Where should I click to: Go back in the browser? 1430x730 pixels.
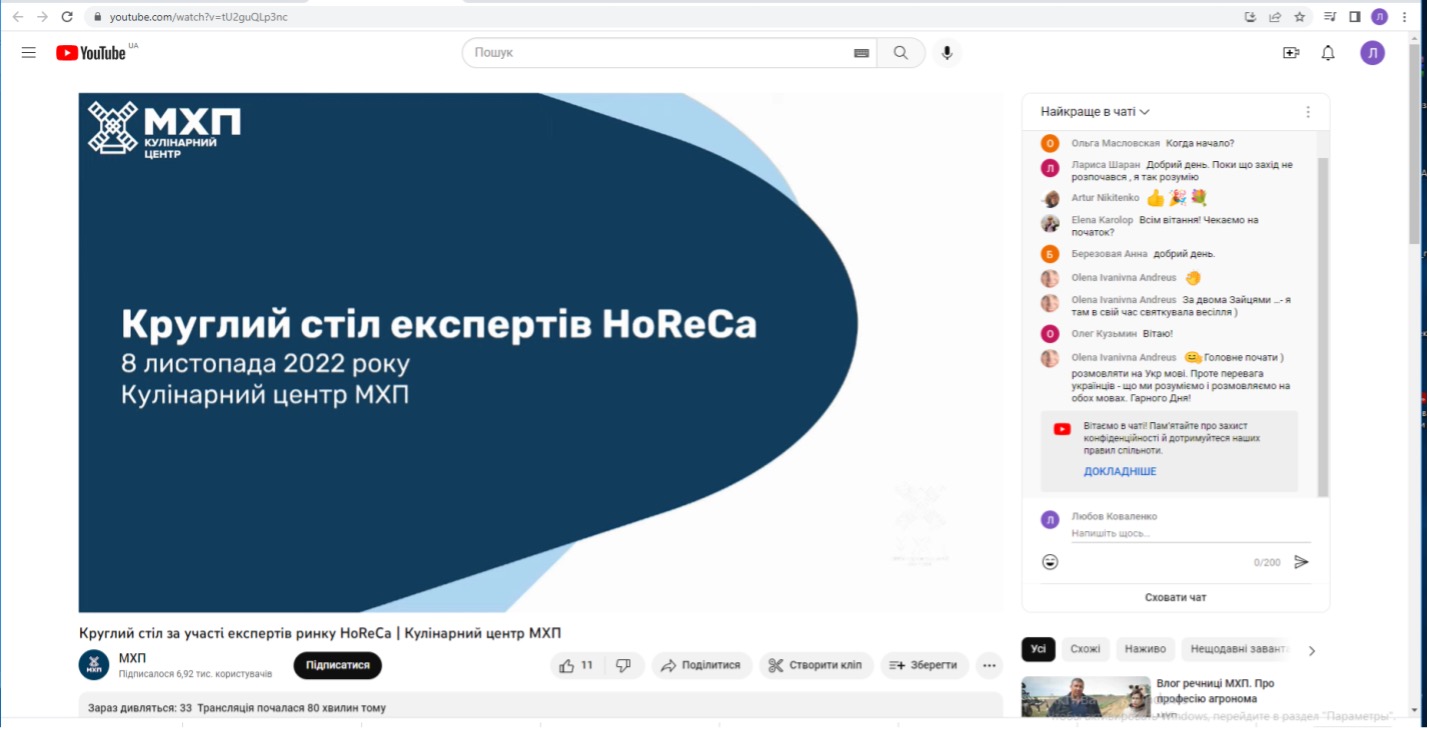click(x=18, y=16)
